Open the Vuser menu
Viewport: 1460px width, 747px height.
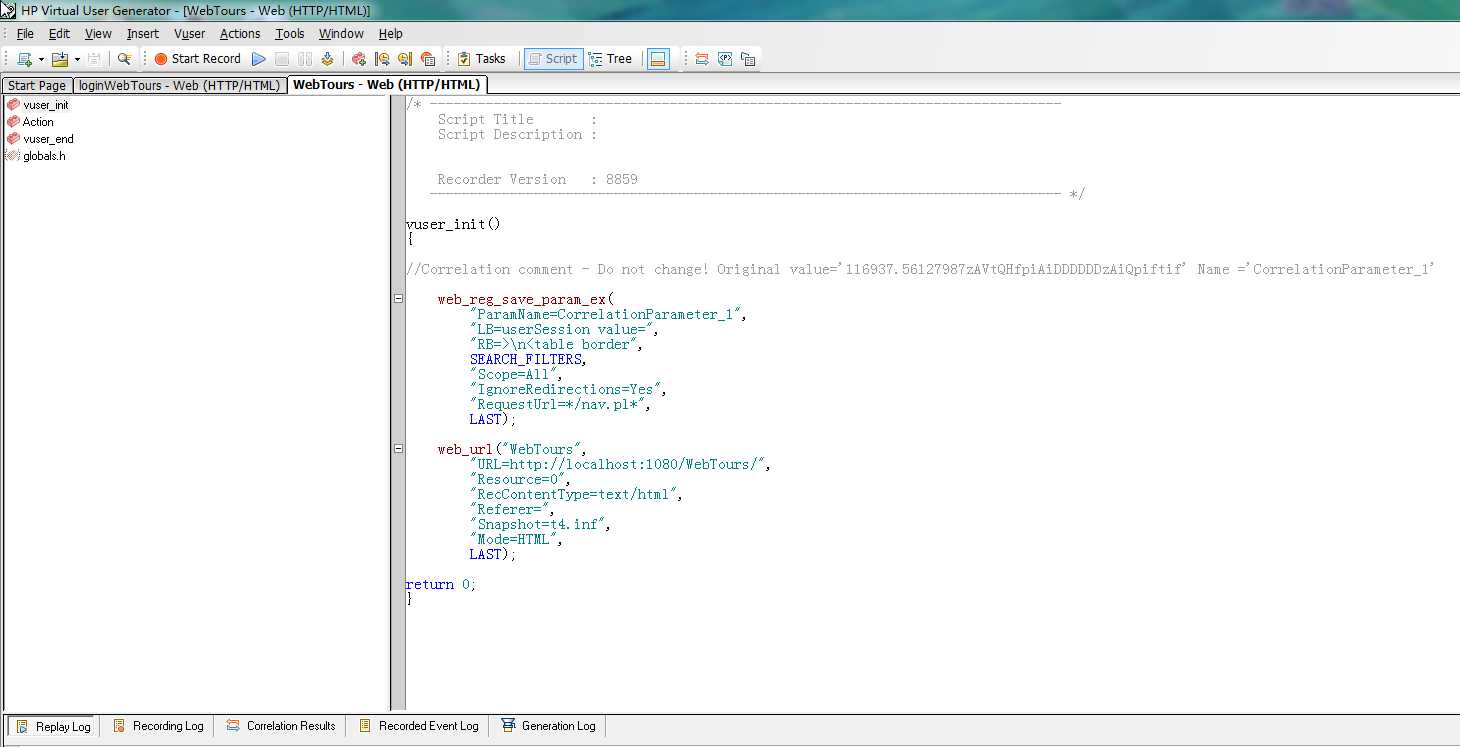pyautogui.click(x=189, y=34)
